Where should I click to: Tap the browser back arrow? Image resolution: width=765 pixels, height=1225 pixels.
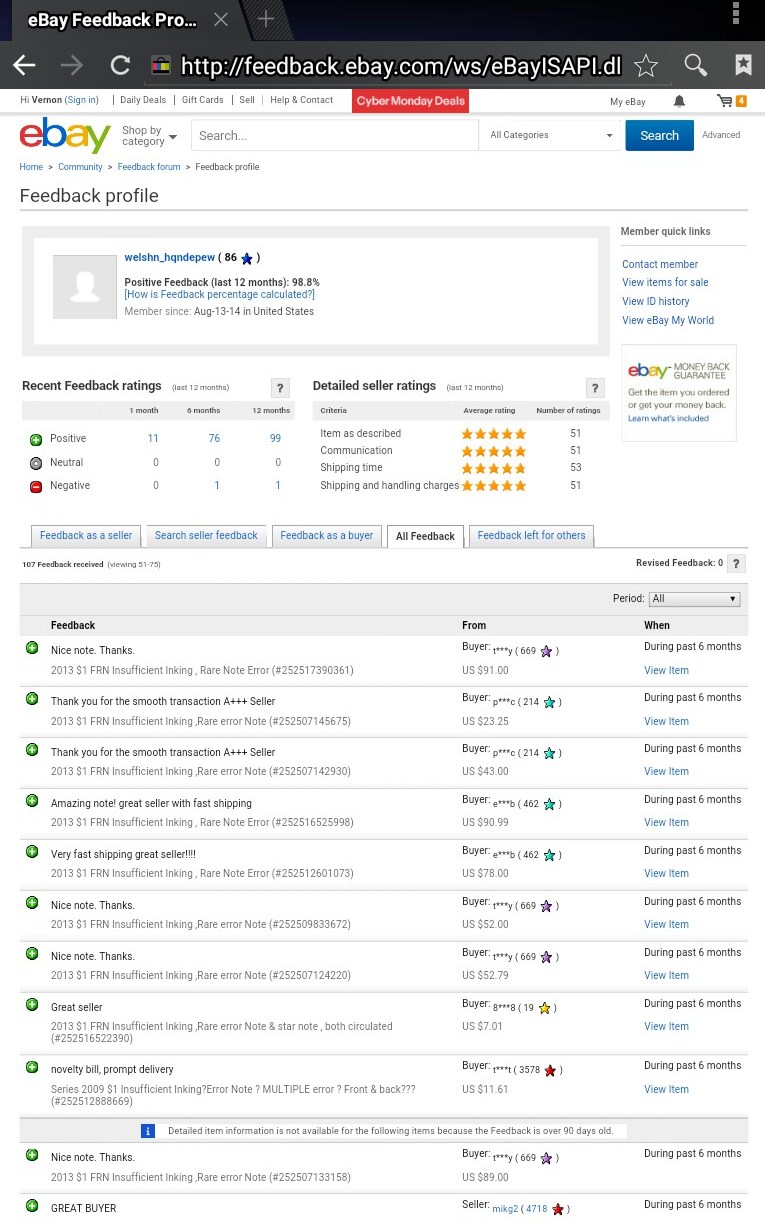click(x=24, y=66)
